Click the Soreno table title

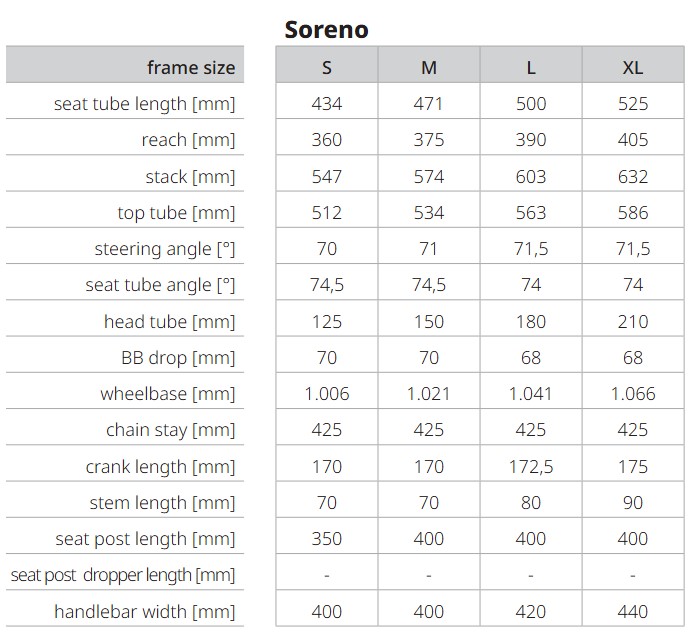click(326, 29)
